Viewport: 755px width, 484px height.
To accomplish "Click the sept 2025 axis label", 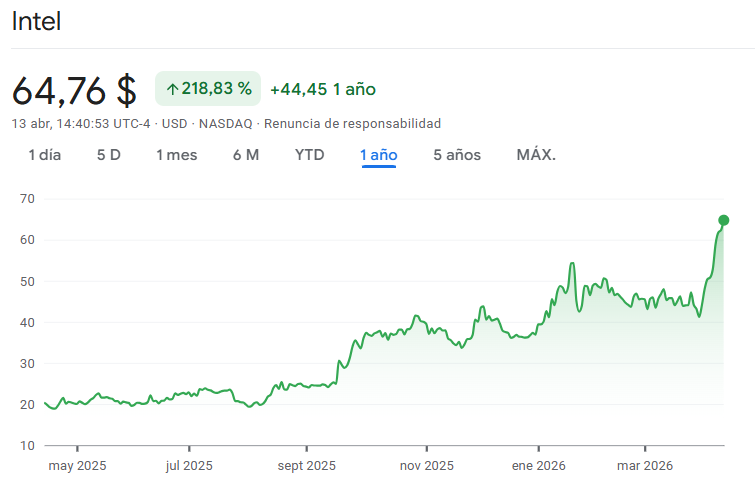I will click(307, 466).
